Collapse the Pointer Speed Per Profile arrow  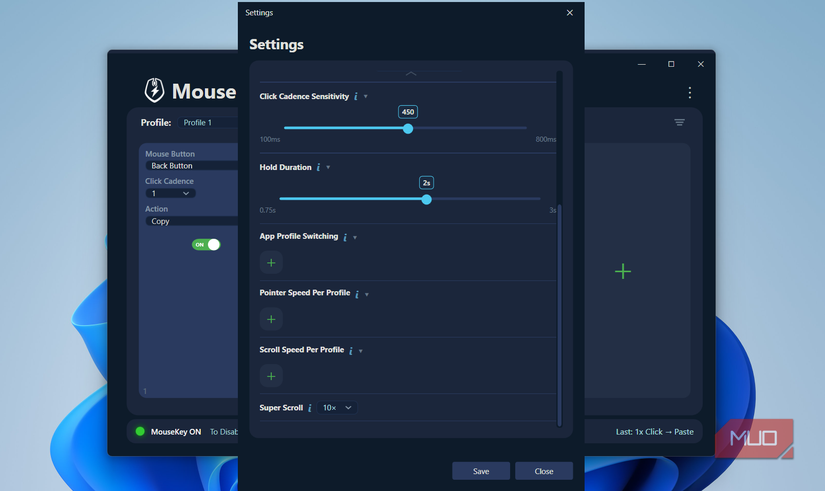tap(367, 295)
